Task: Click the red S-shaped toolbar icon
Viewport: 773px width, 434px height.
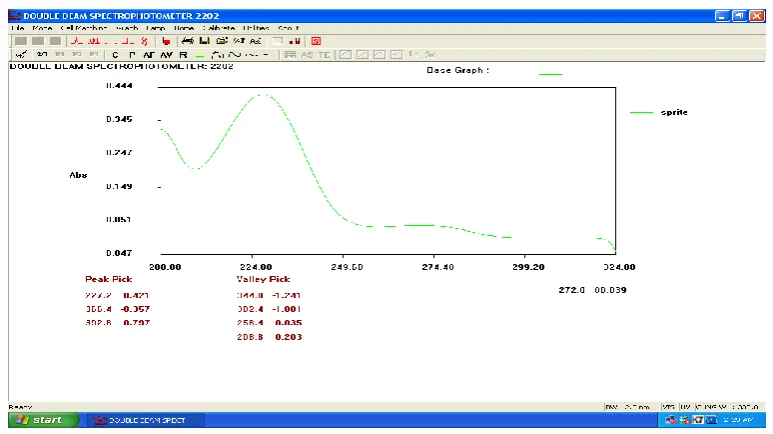Action: point(144,41)
